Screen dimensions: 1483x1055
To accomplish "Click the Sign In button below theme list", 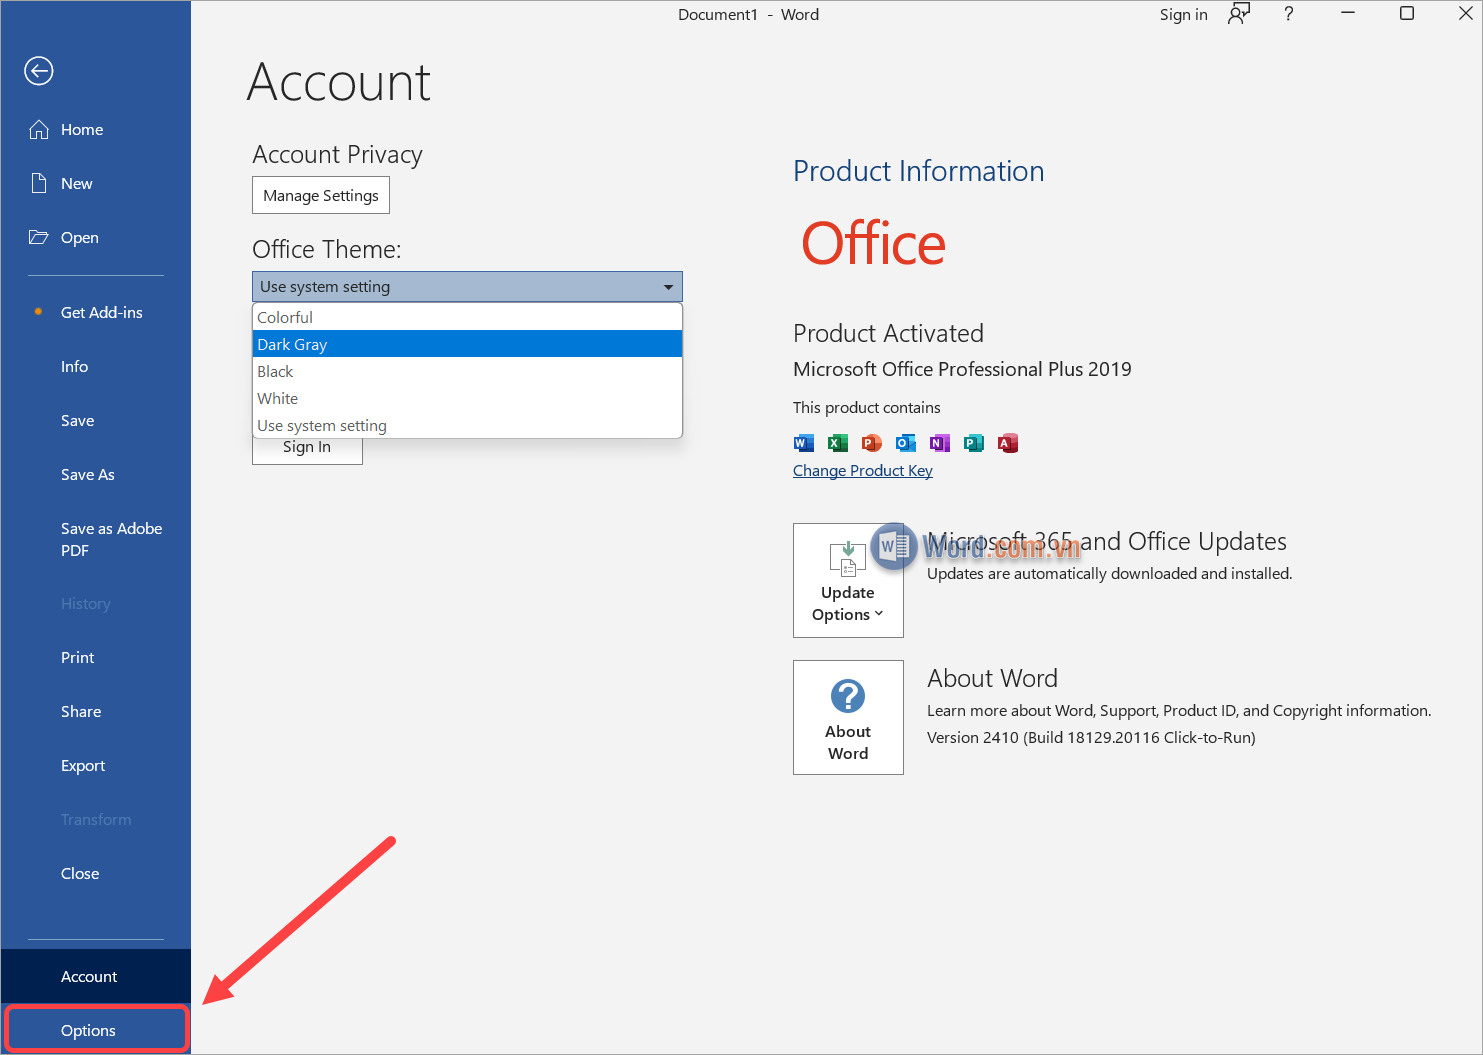I will click(307, 451).
